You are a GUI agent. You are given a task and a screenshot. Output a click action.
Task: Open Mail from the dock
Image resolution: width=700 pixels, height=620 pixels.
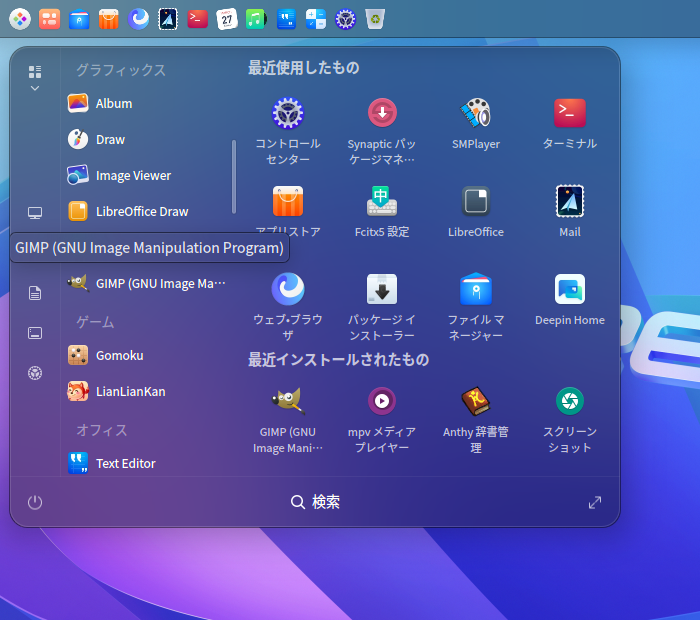click(x=168, y=19)
